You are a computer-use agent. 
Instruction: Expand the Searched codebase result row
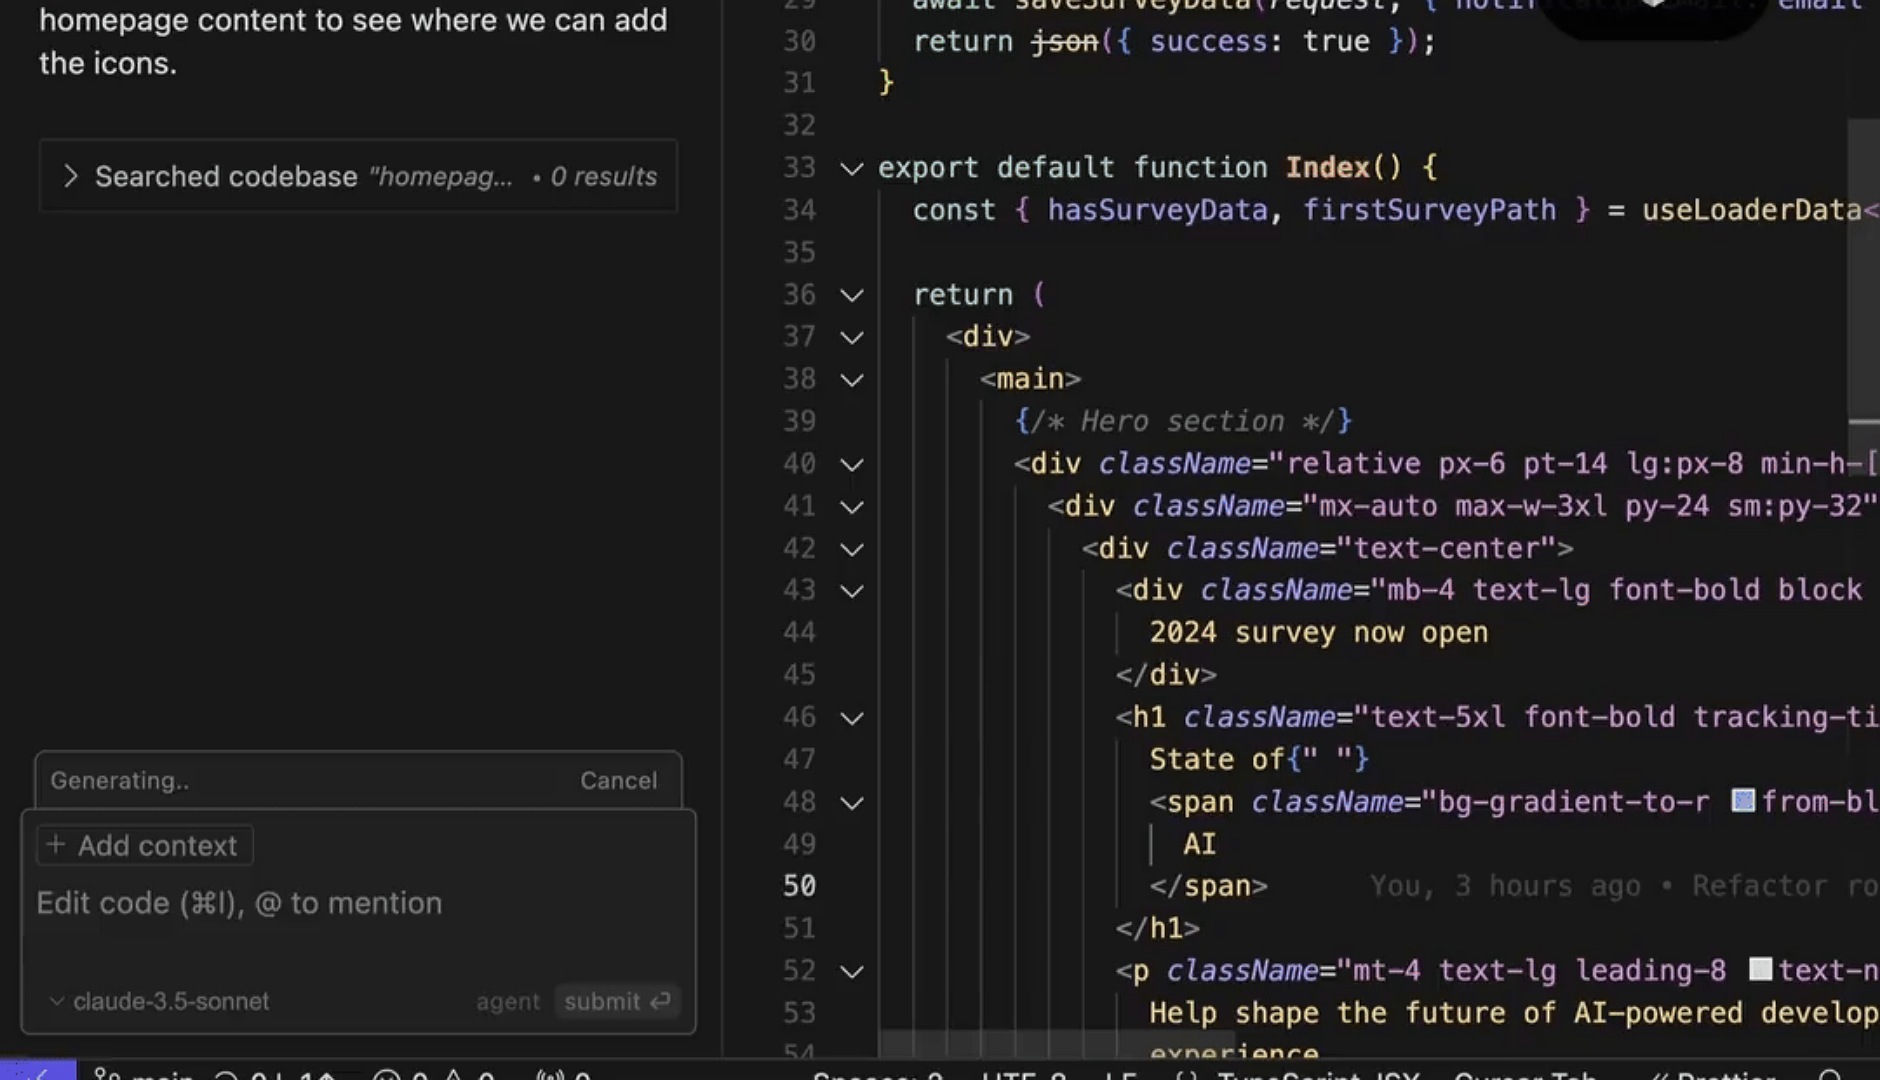70,177
